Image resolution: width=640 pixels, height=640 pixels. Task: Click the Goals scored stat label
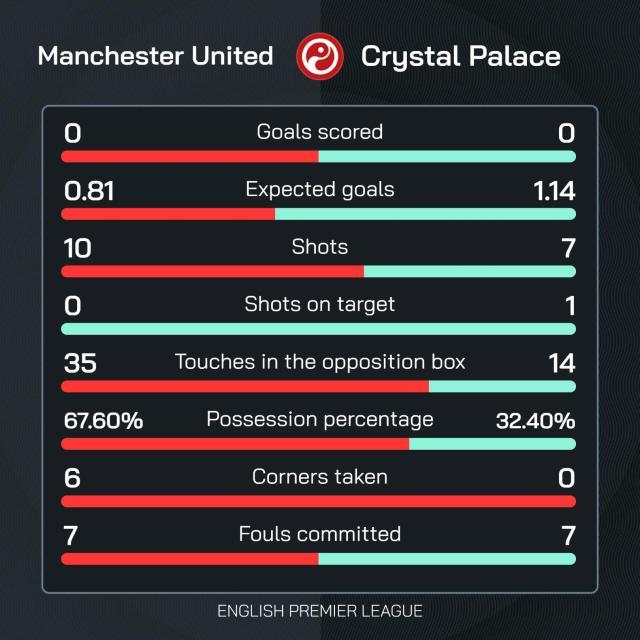point(320,132)
